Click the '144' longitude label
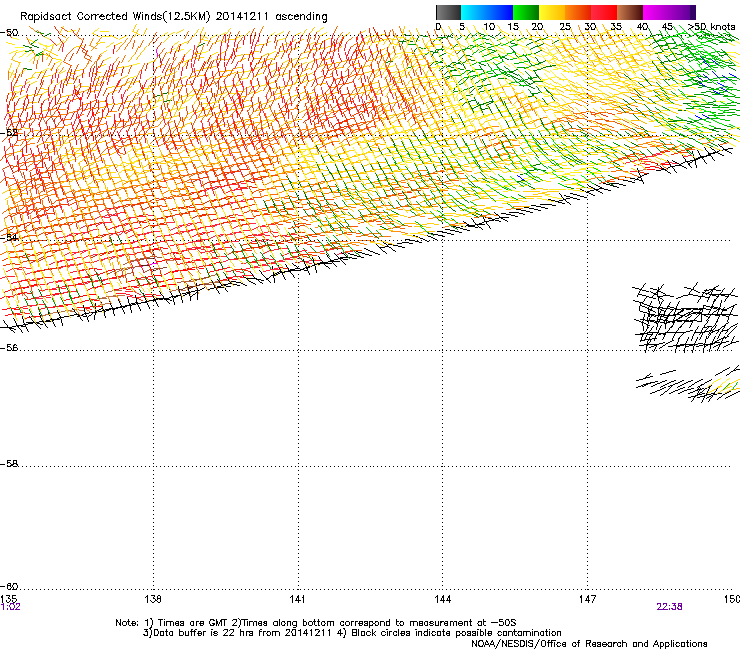This screenshot has height=650, width=740. point(443,599)
